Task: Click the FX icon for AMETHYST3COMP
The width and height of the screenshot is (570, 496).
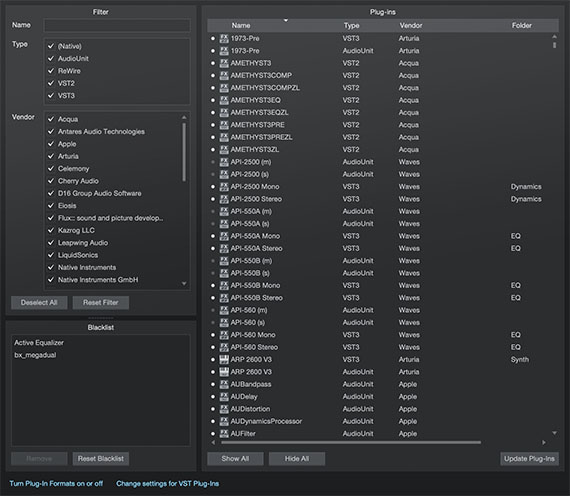Action: point(224,75)
